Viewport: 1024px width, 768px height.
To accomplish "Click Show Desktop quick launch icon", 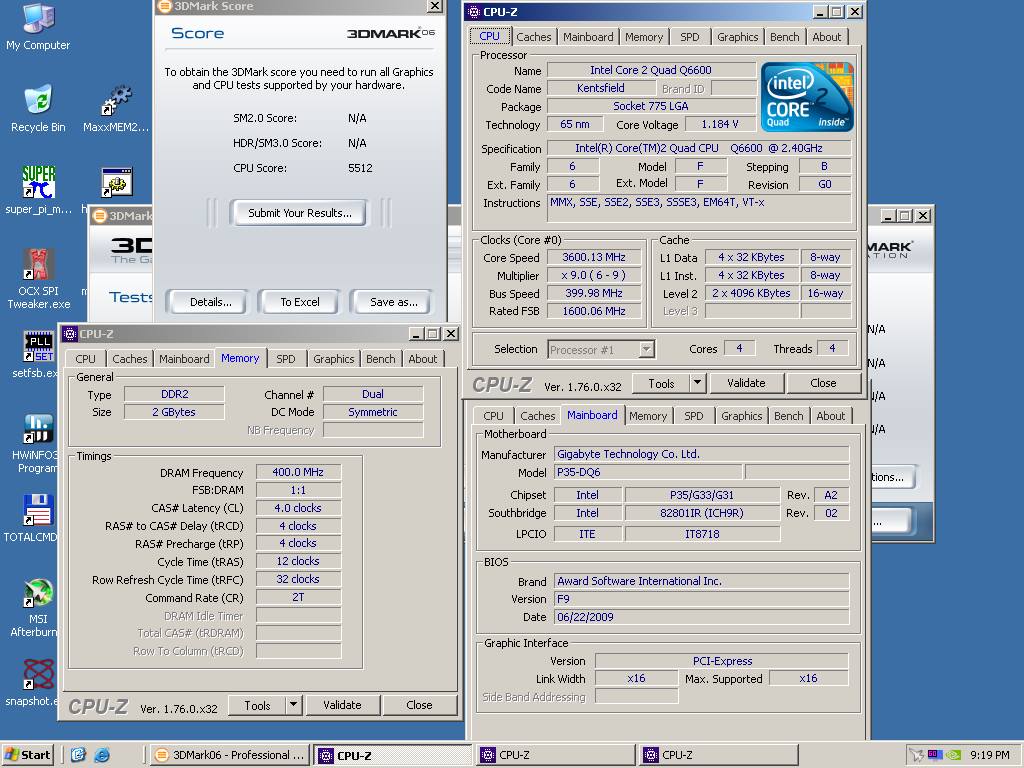I will click(78, 755).
